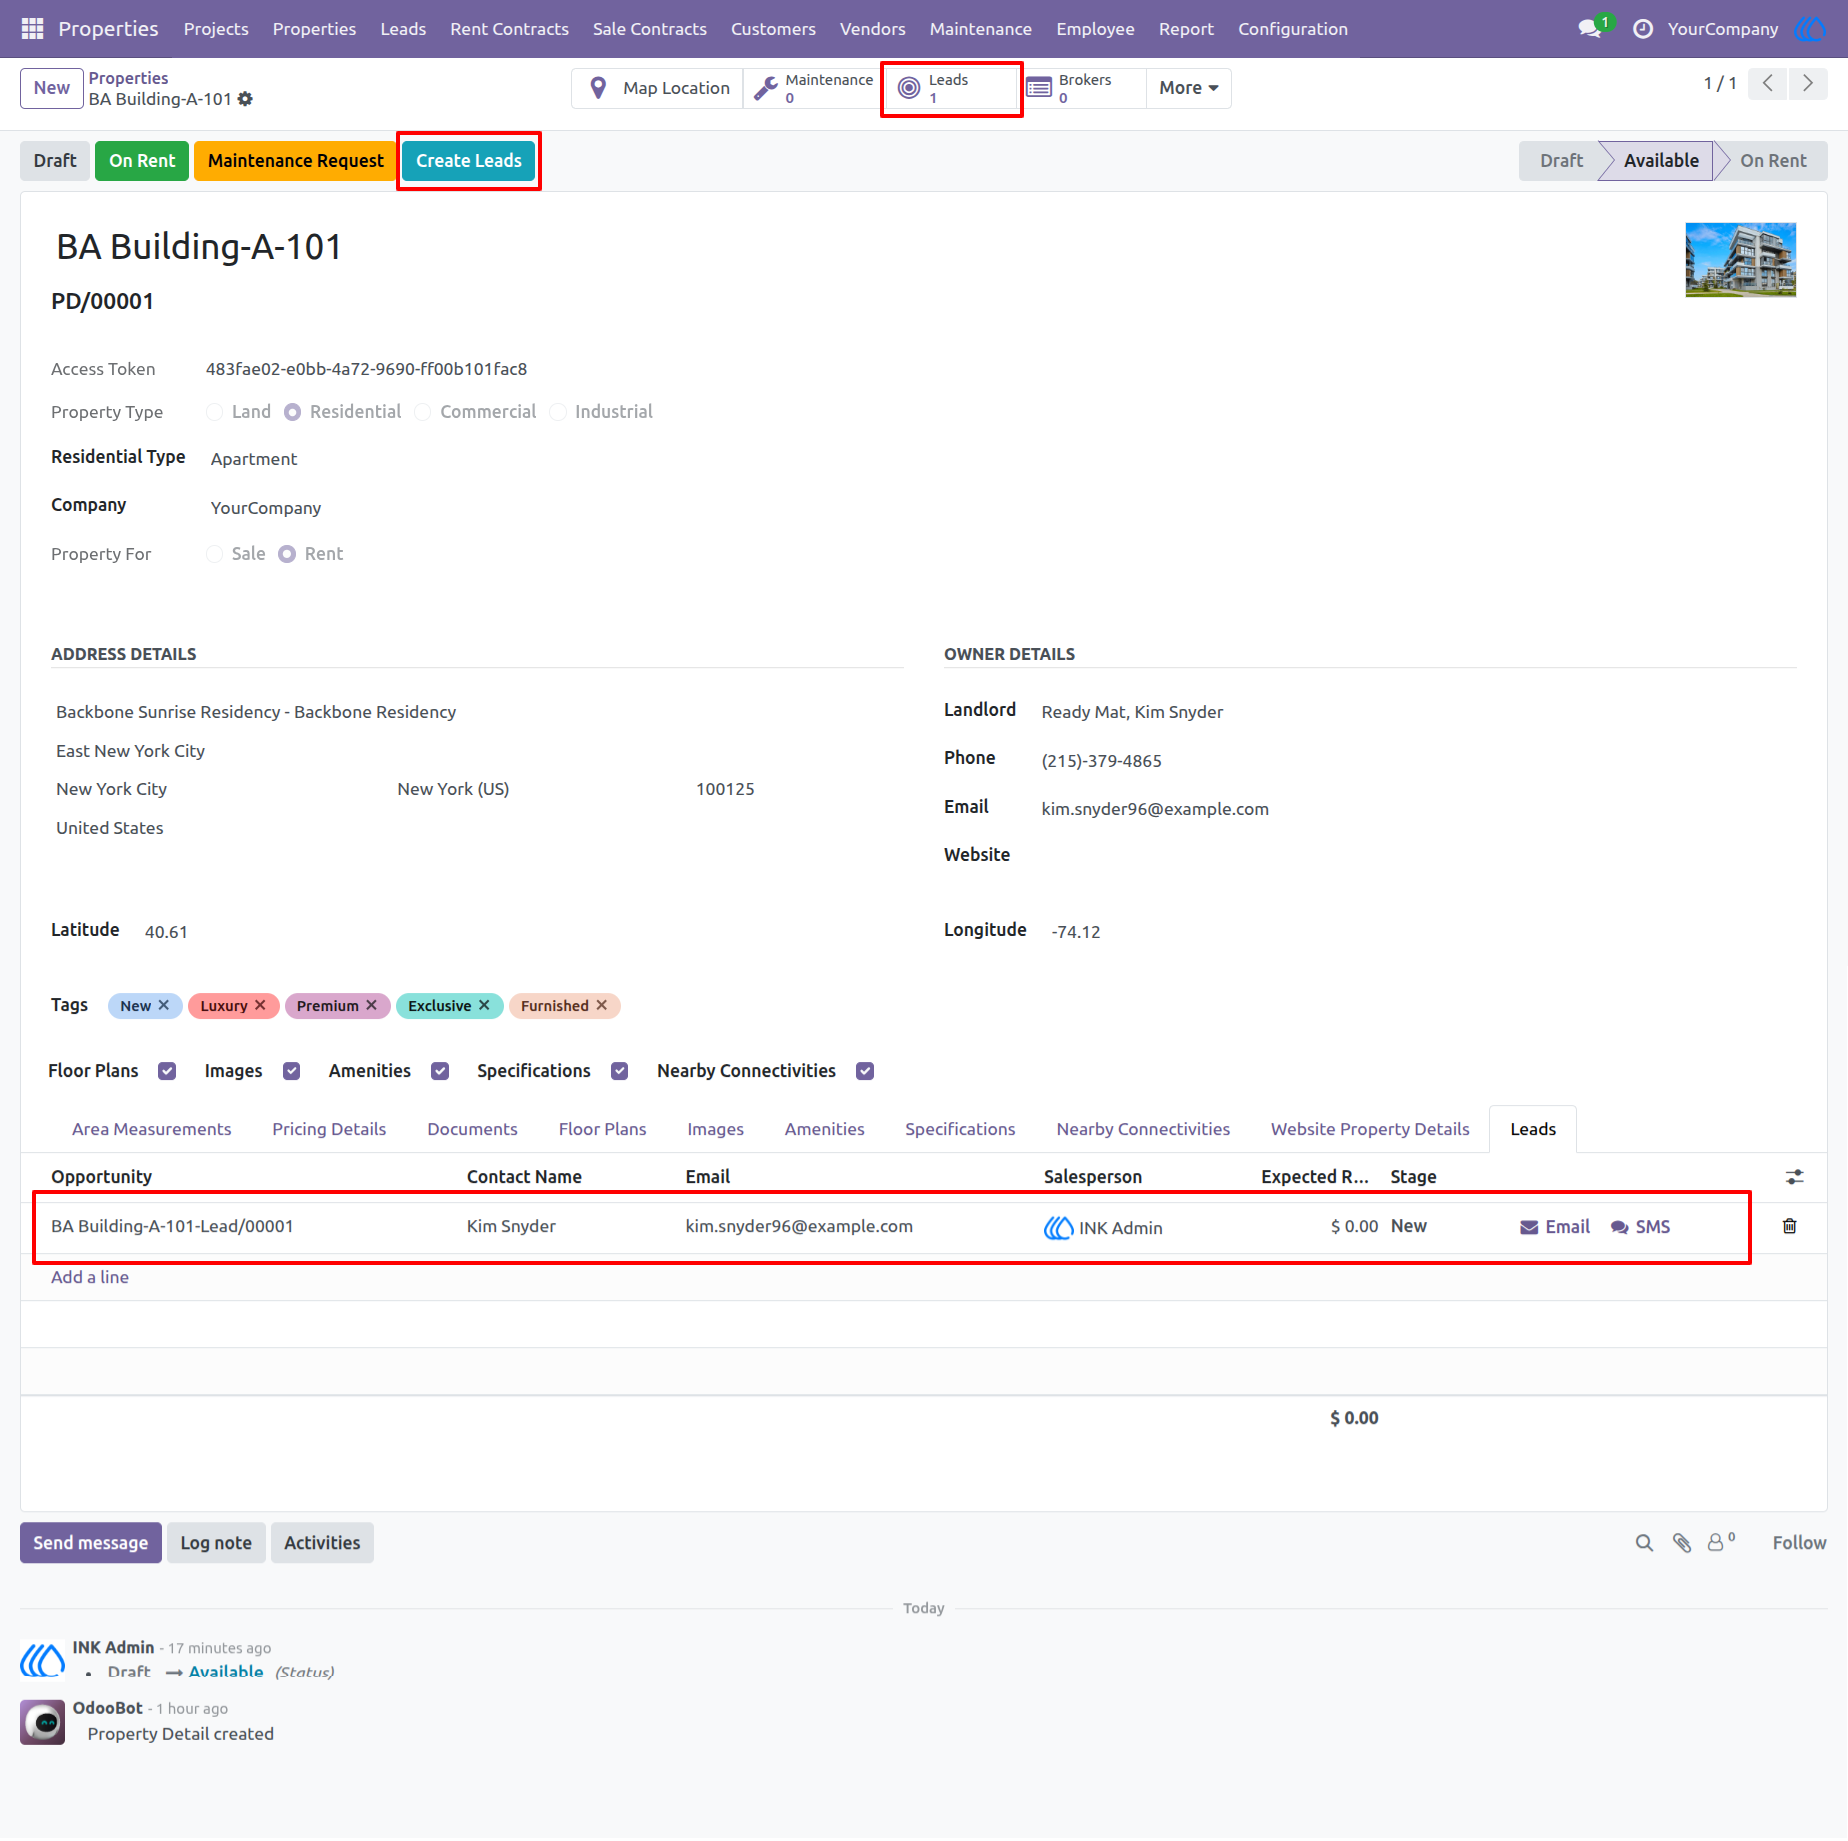Open column options adjust icon in Leads table

[1795, 1177]
